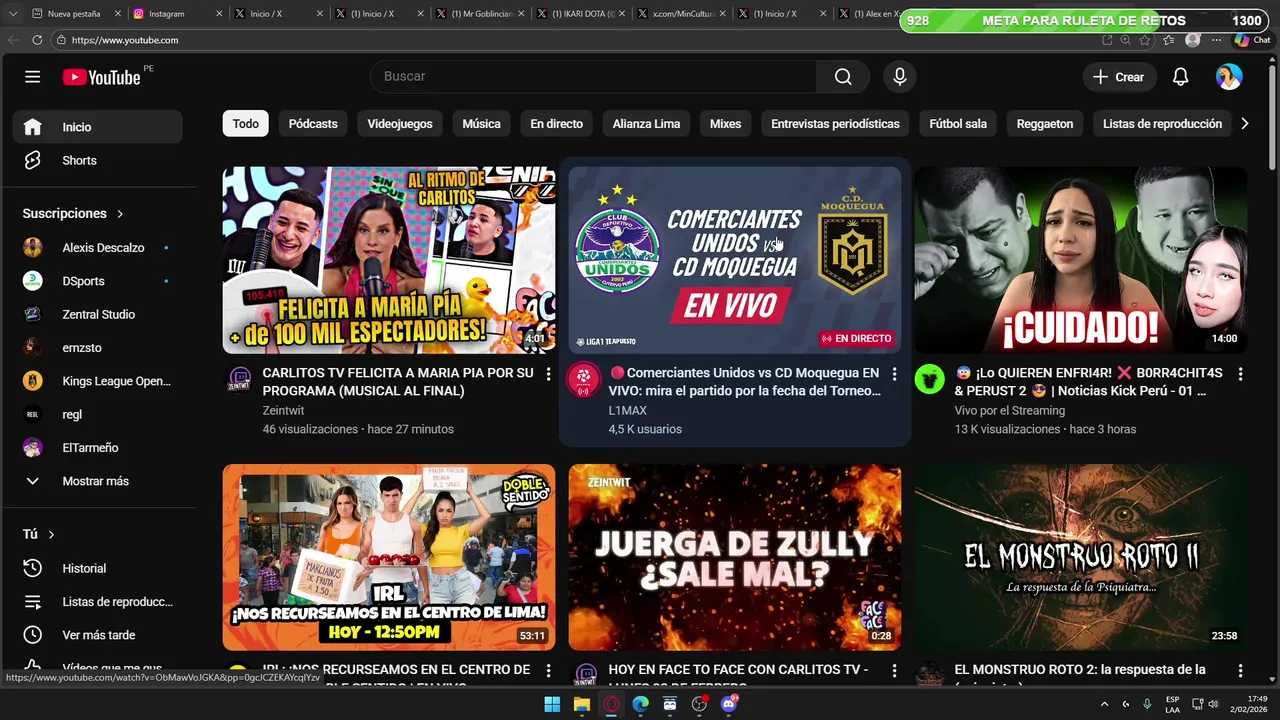Click the Crear button

1119,77
